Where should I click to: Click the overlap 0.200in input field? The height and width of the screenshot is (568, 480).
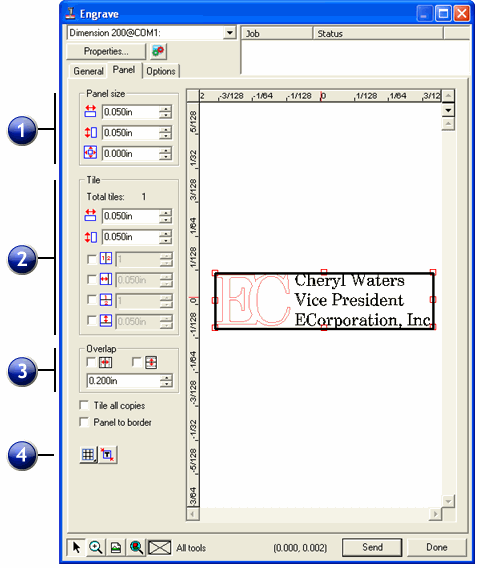pyautogui.click(x=123, y=381)
